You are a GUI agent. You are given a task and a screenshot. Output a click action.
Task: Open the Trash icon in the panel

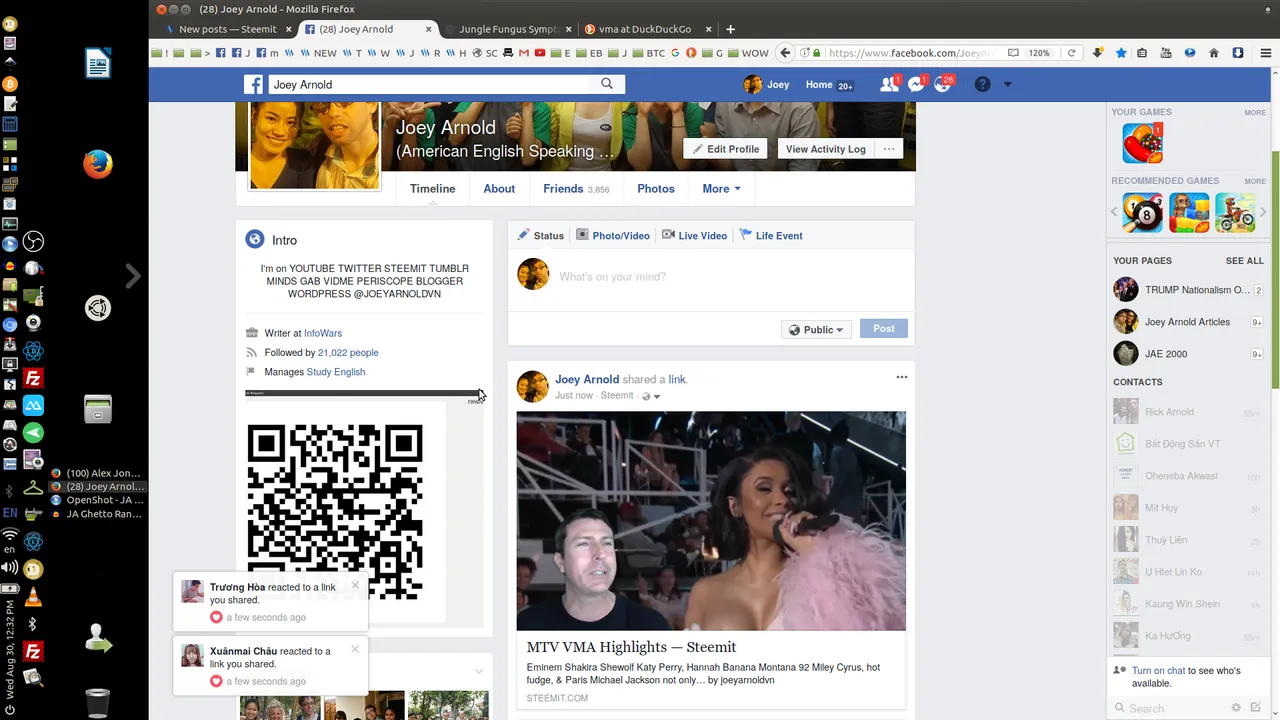pos(97,704)
